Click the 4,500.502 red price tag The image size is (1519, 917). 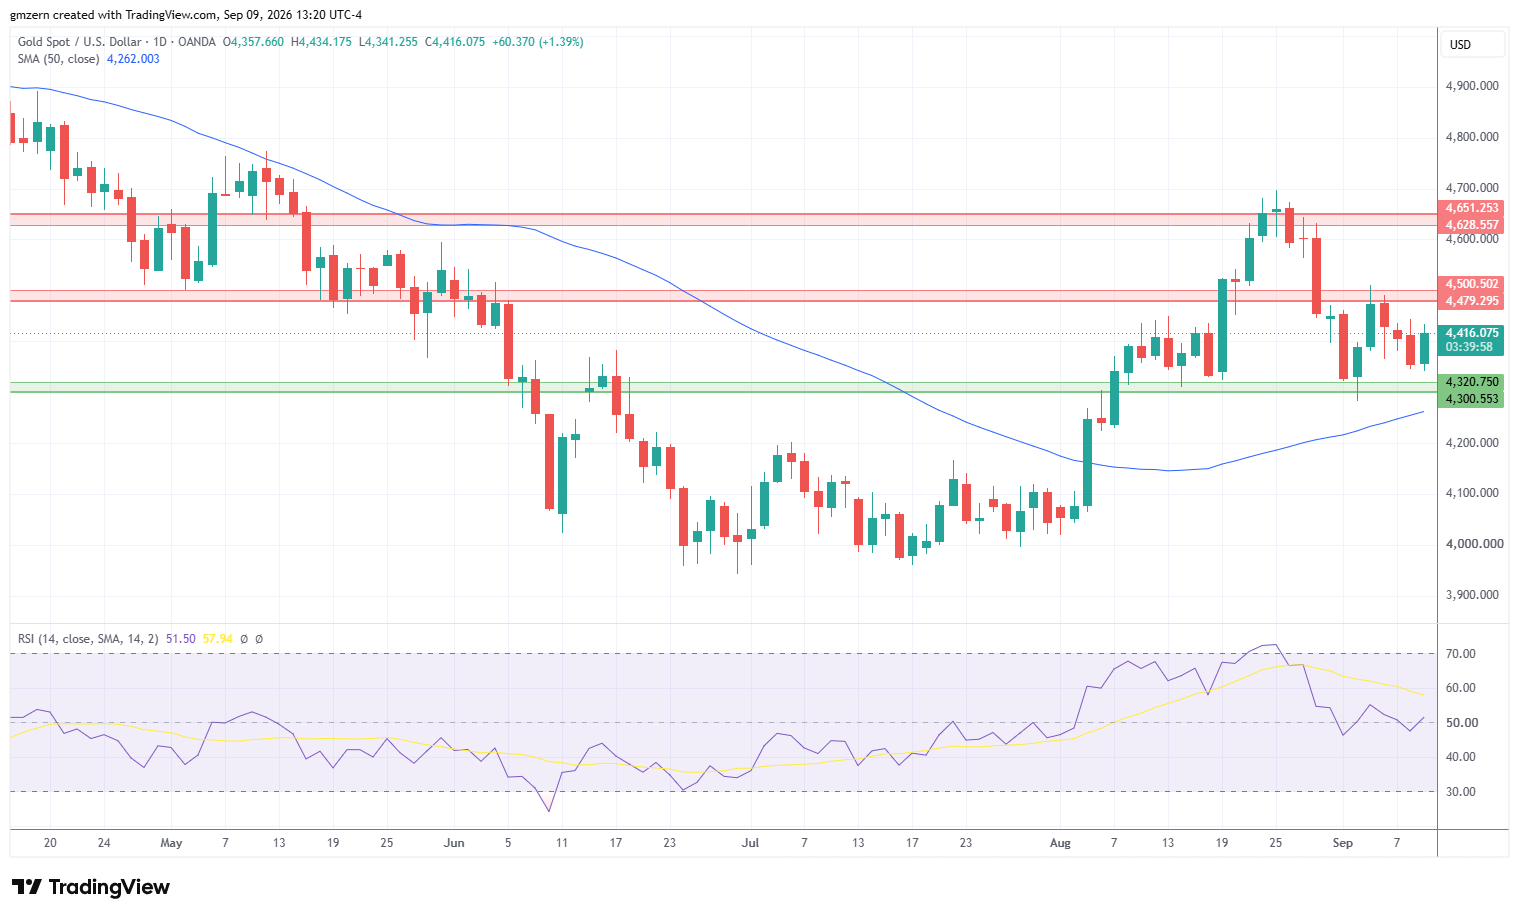1472,284
